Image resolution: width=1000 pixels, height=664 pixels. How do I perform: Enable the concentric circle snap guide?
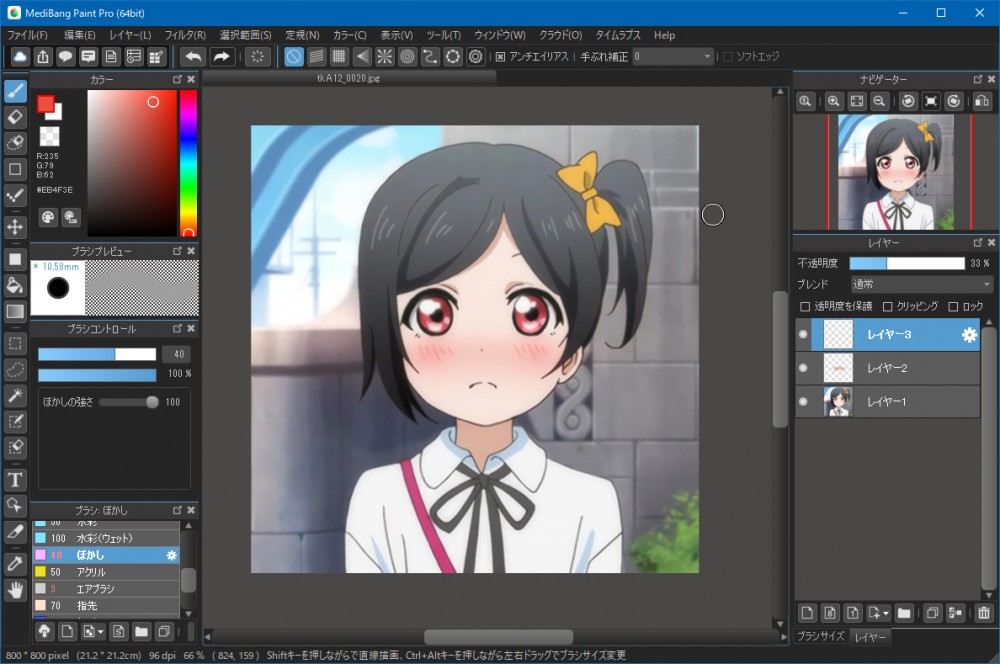point(407,57)
